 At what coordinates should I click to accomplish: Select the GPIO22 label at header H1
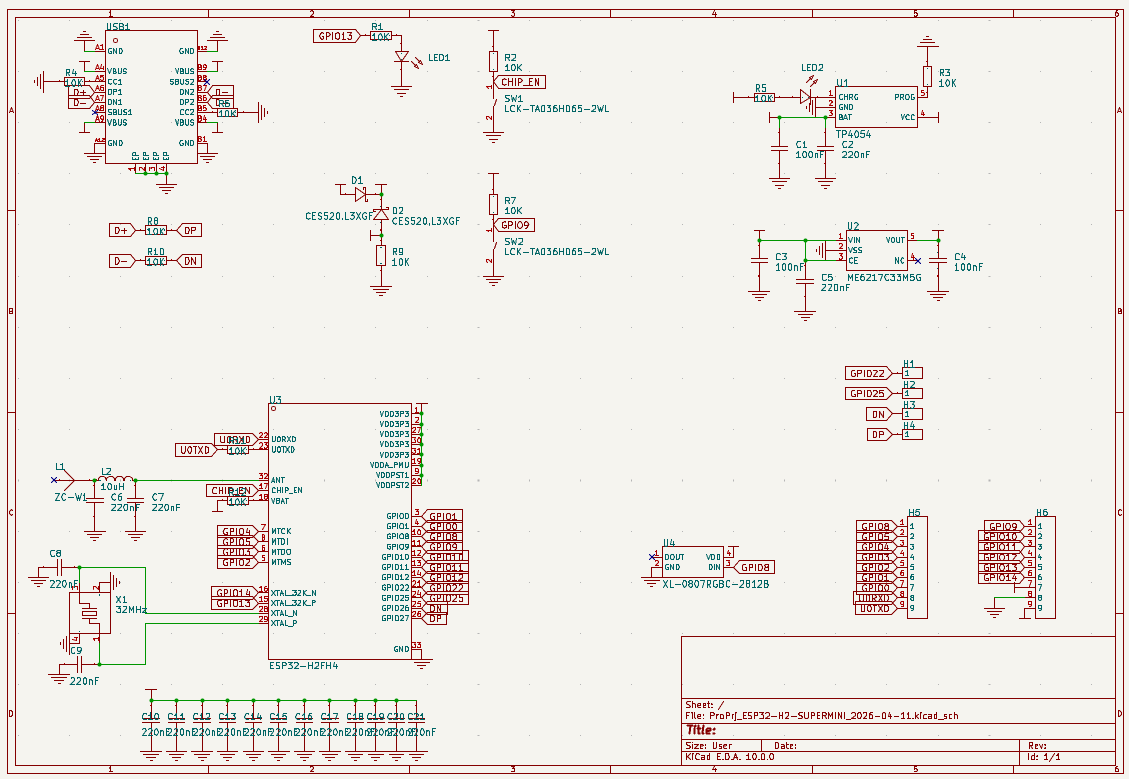click(x=868, y=373)
